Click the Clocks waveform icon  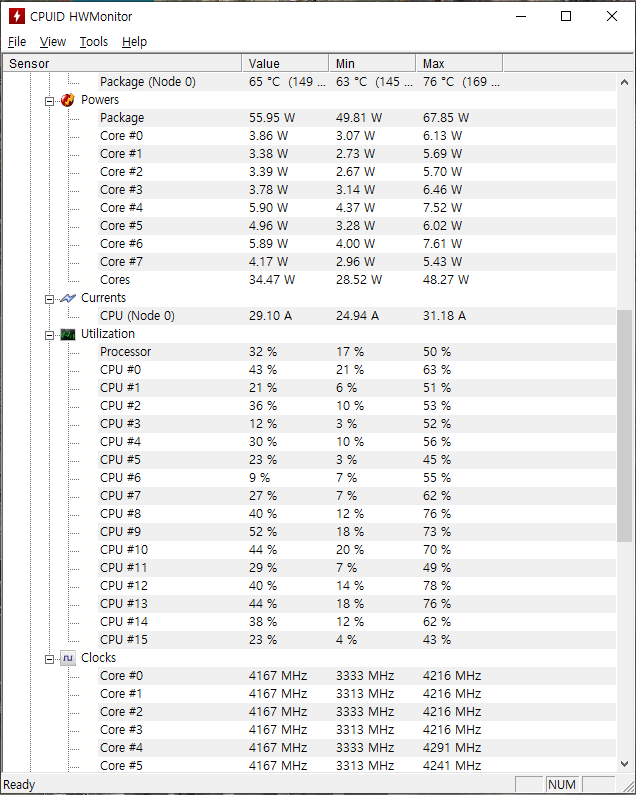pyautogui.click(x=67, y=658)
